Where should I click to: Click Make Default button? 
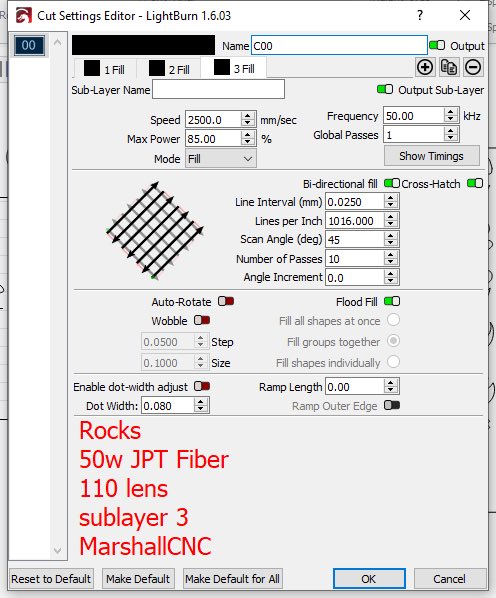coord(138,579)
